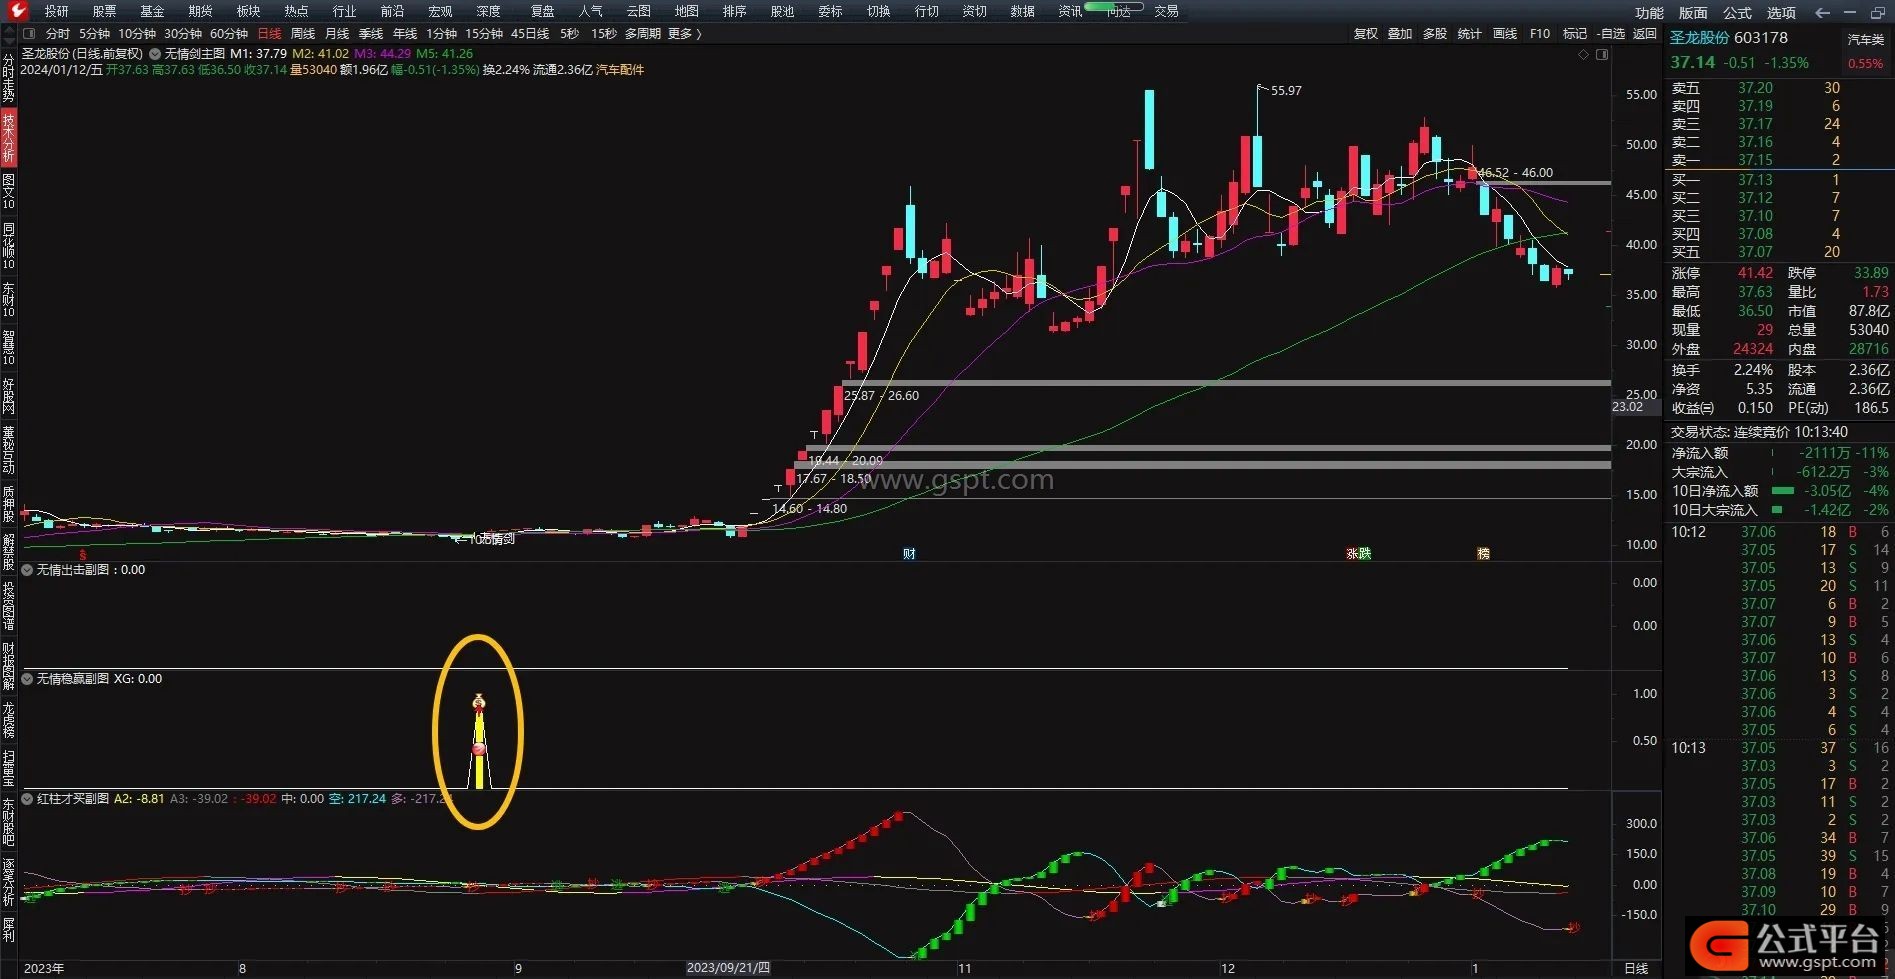Open F10 company information
The width and height of the screenshot is (1895, 979).
coord(1540,34)
